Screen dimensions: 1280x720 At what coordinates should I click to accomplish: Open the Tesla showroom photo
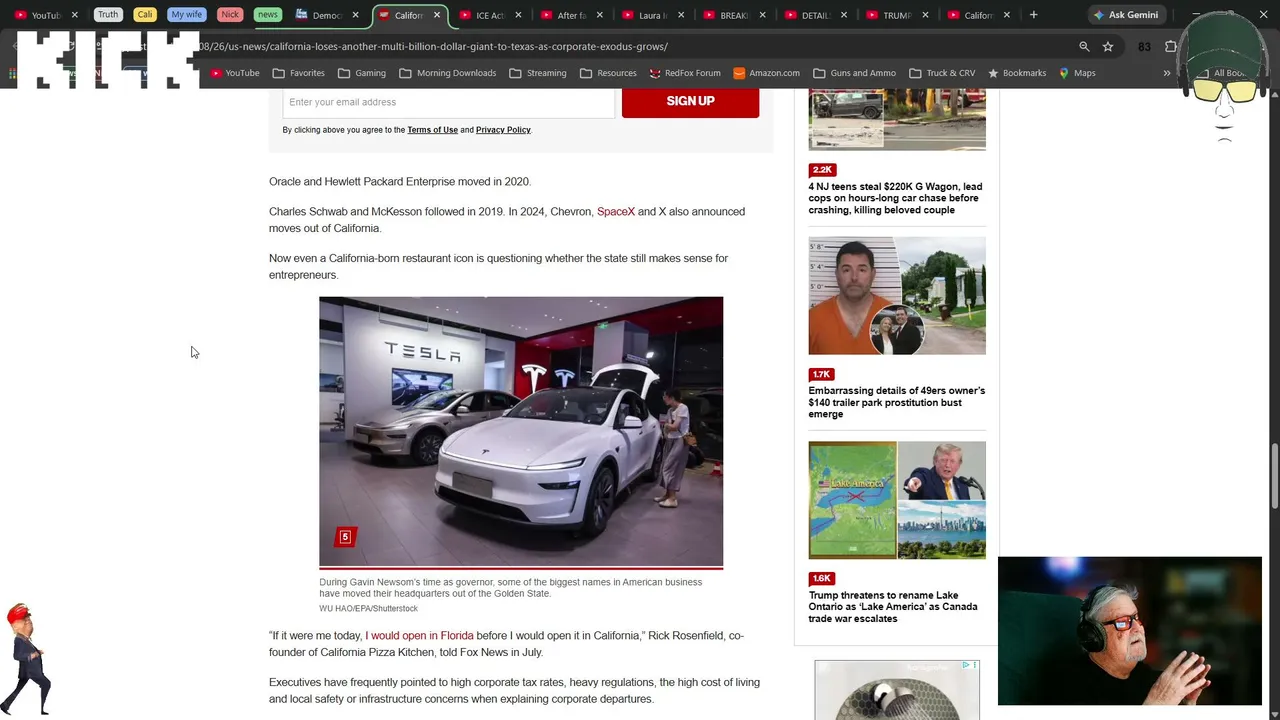[x=521, y=431]
